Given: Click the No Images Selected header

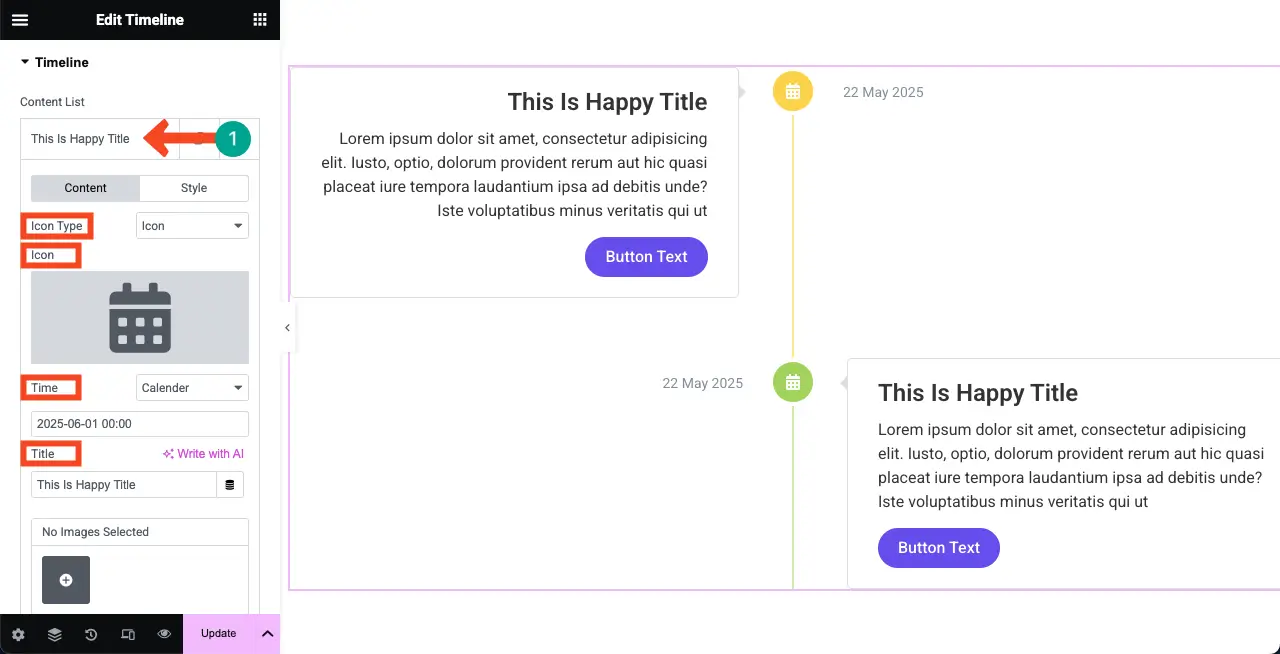Looking at the screenshot, I should tap(140, 532).
